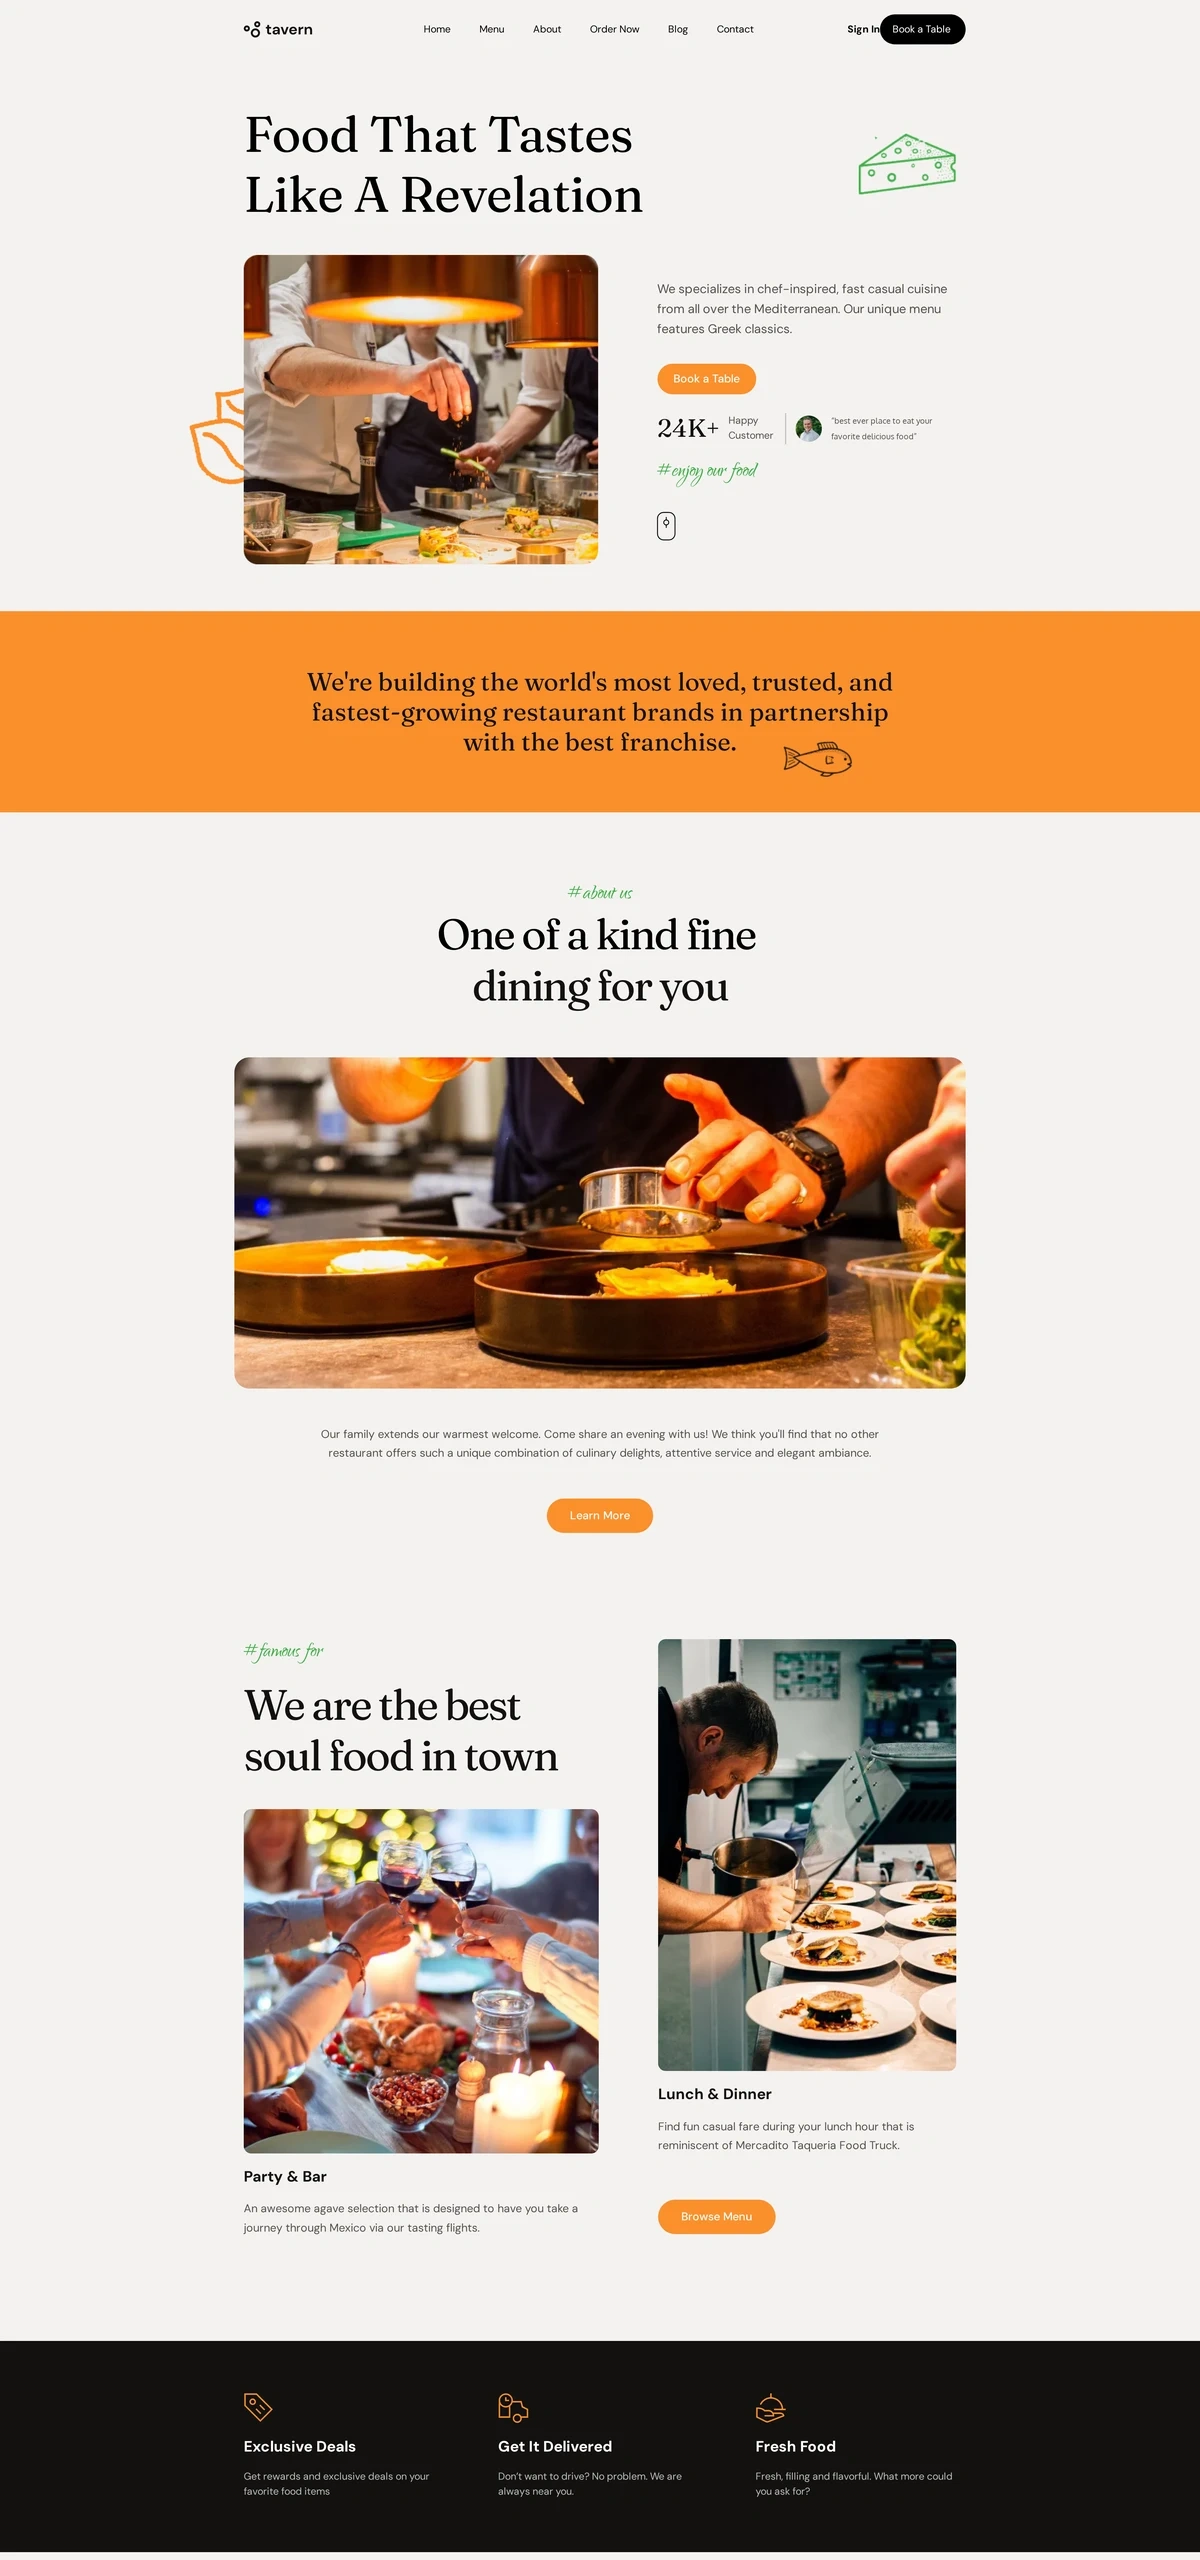Open the Blog nav link
Viewport: 1200px width, 2560px height.
coord(678,29)
